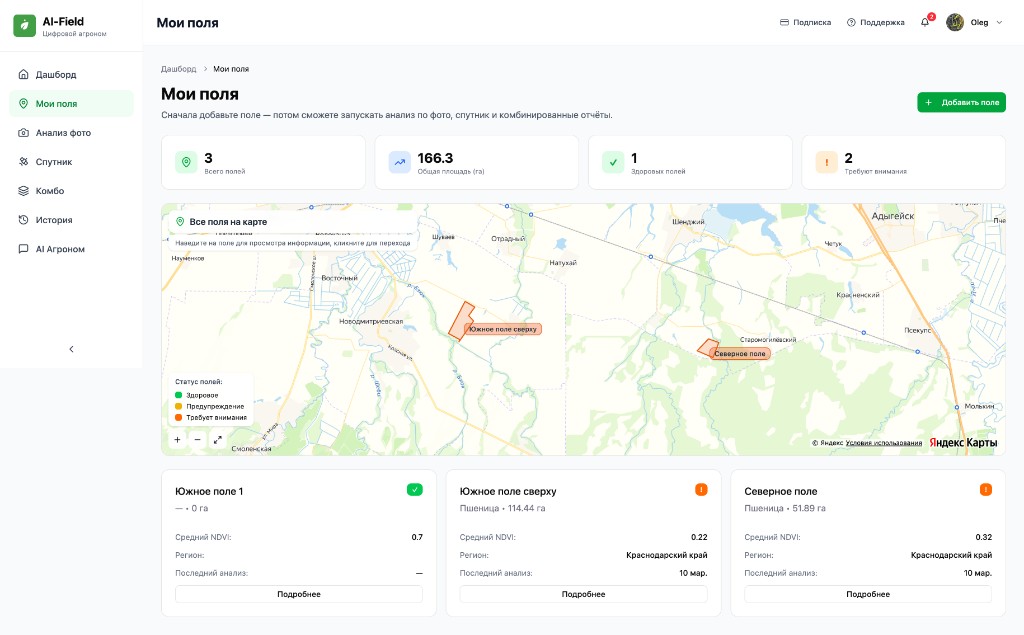The width and height of the screenshot is (1024, 635).
Task: Open the Спутник sidebar item
Action: click(x=54, y=162)
